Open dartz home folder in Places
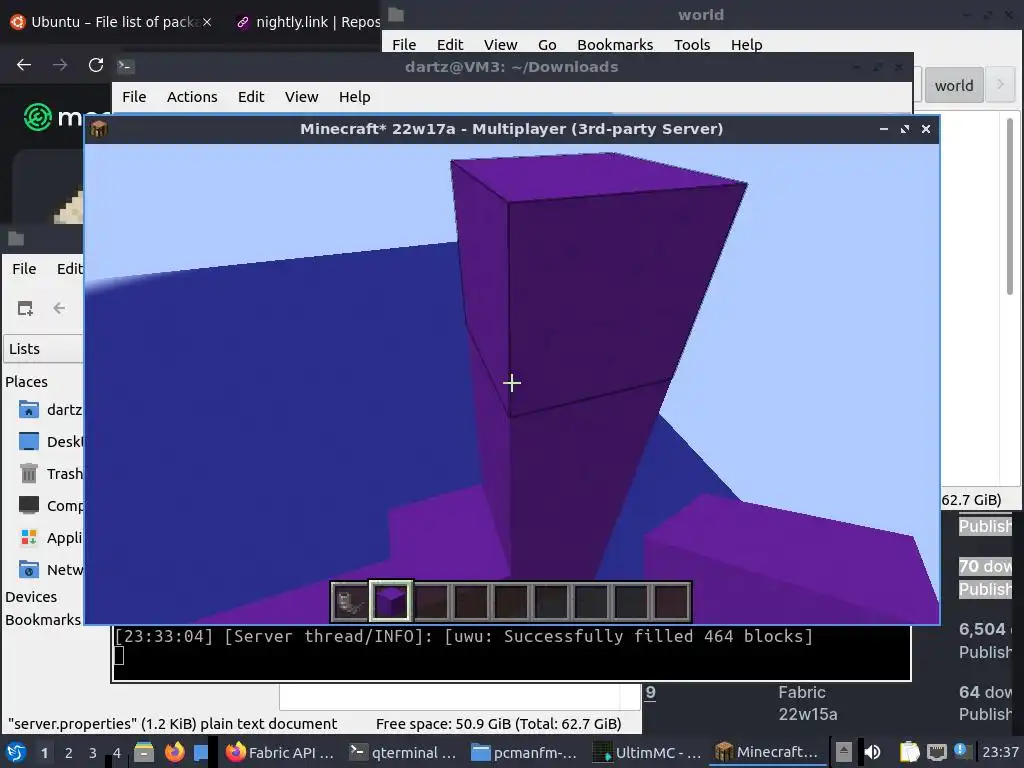 [51, 409]
